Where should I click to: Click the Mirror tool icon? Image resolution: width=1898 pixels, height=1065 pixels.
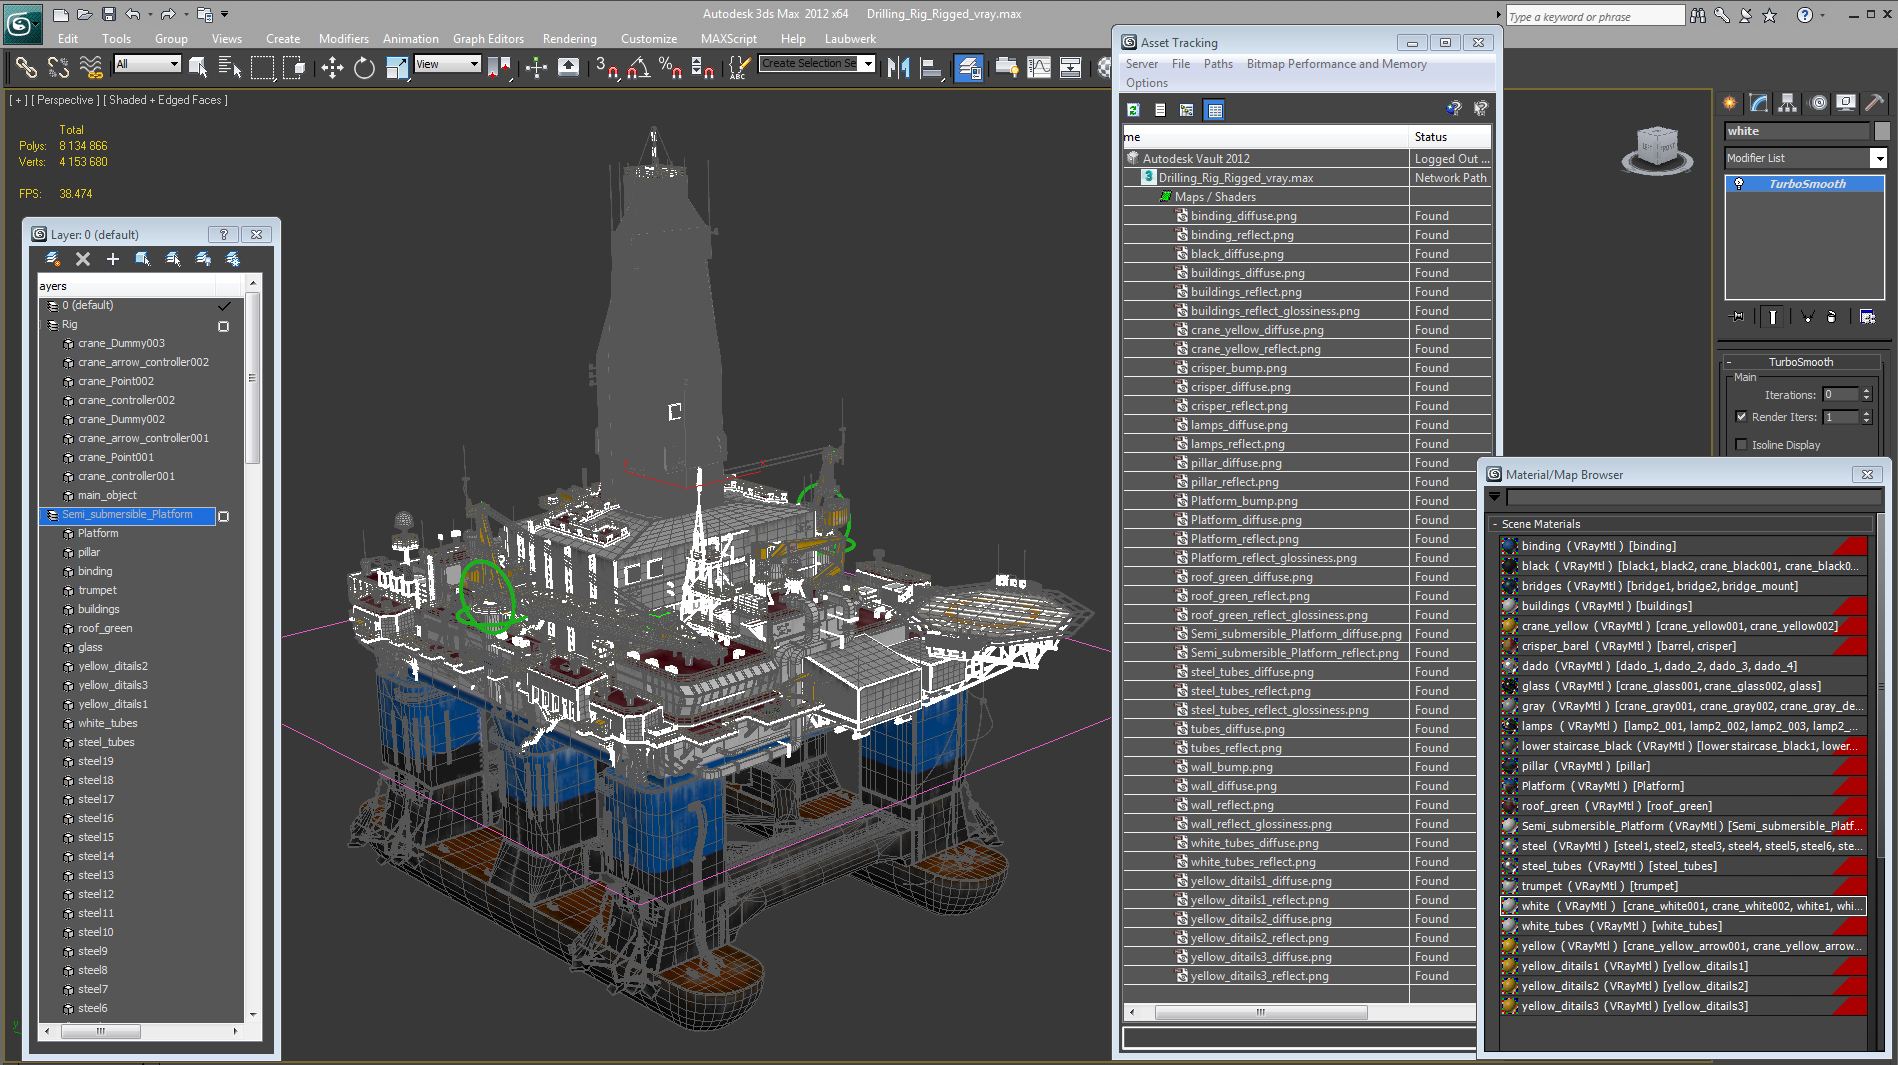point(898,67)
